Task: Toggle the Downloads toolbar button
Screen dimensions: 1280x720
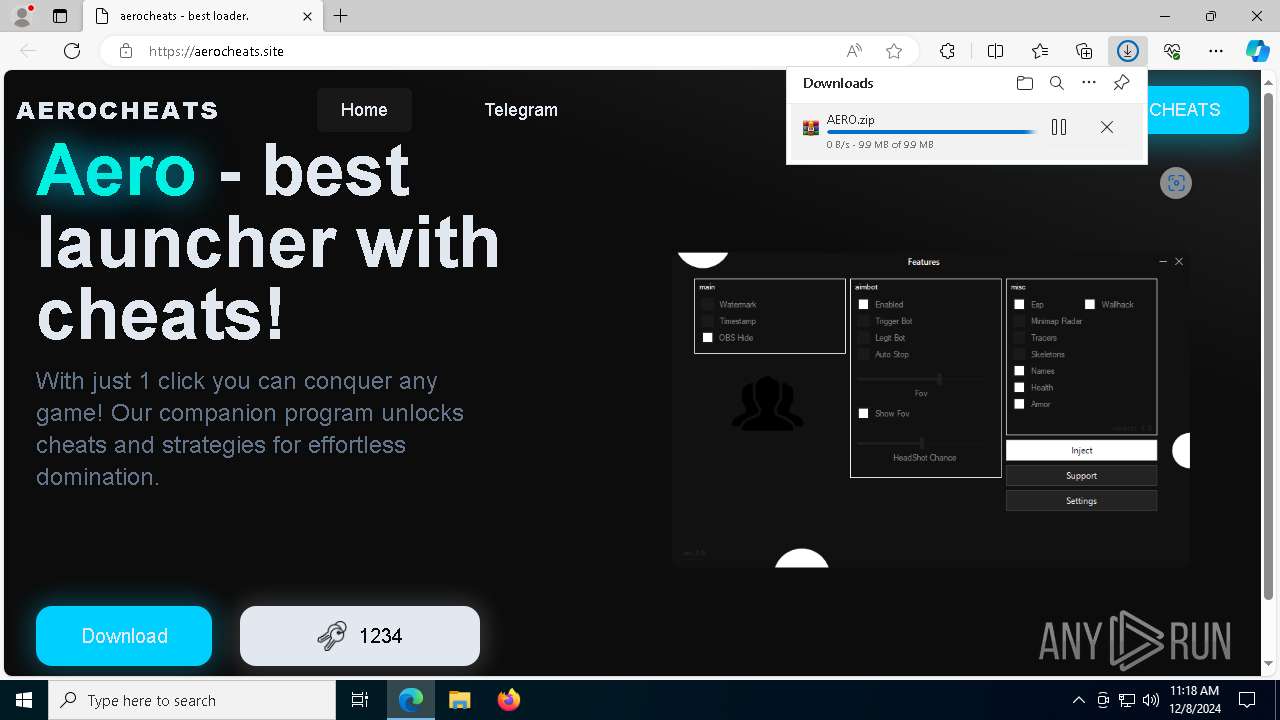Action: [1128, 51]
